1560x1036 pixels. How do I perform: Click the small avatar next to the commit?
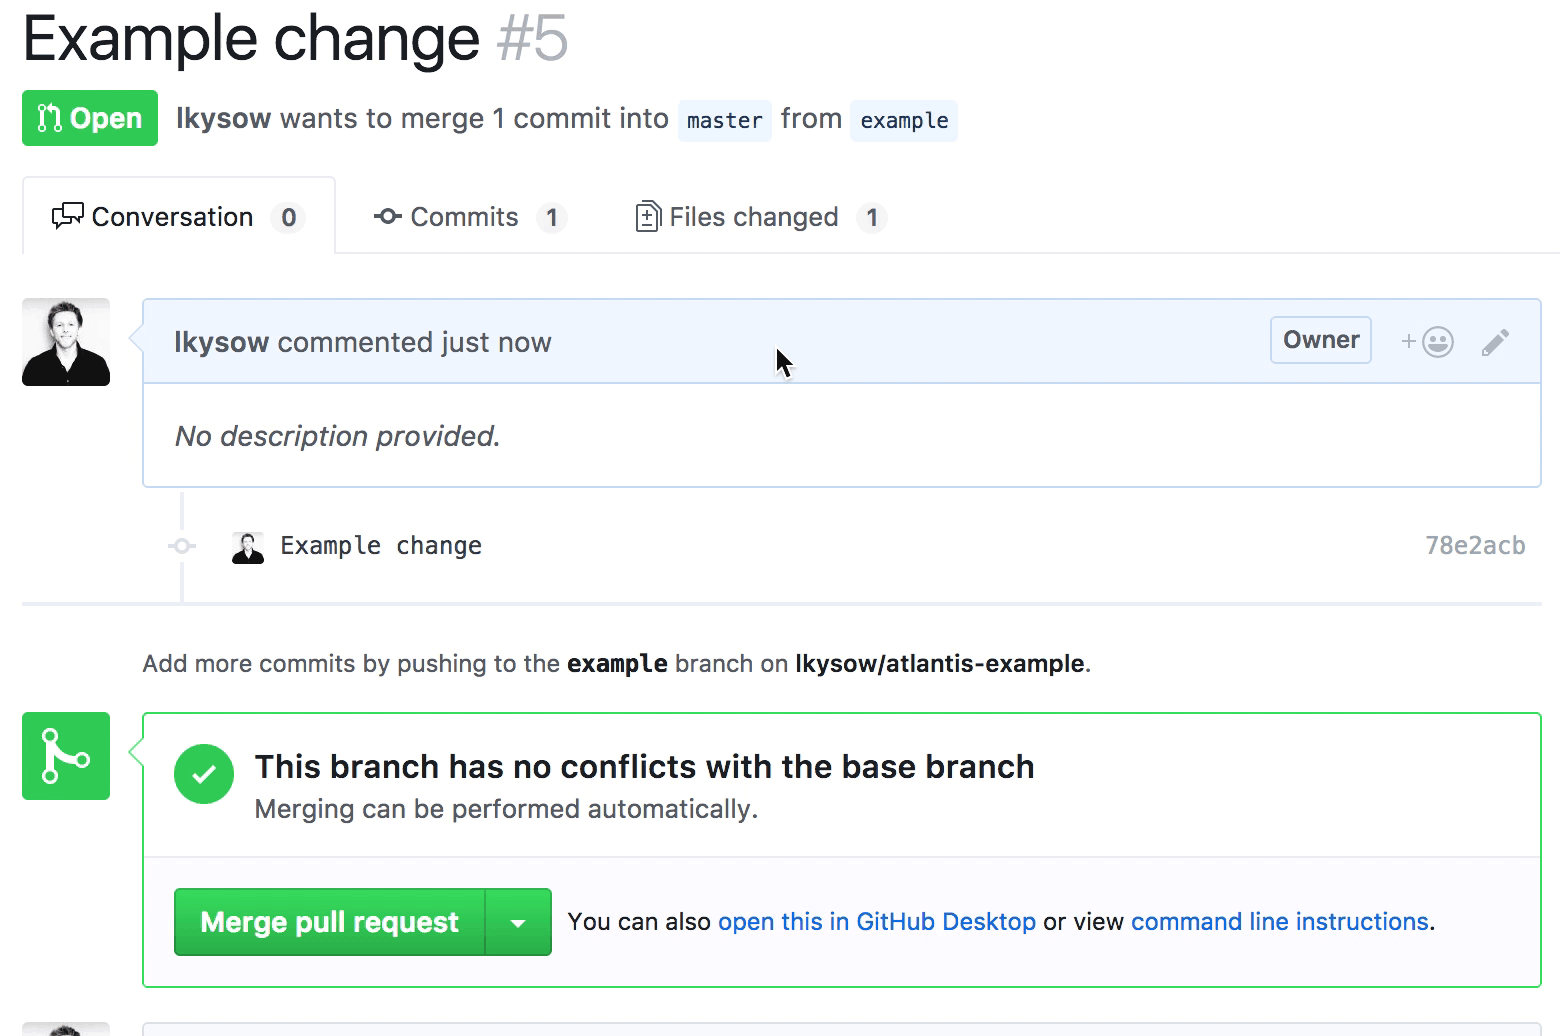click(x=248, y=547)
